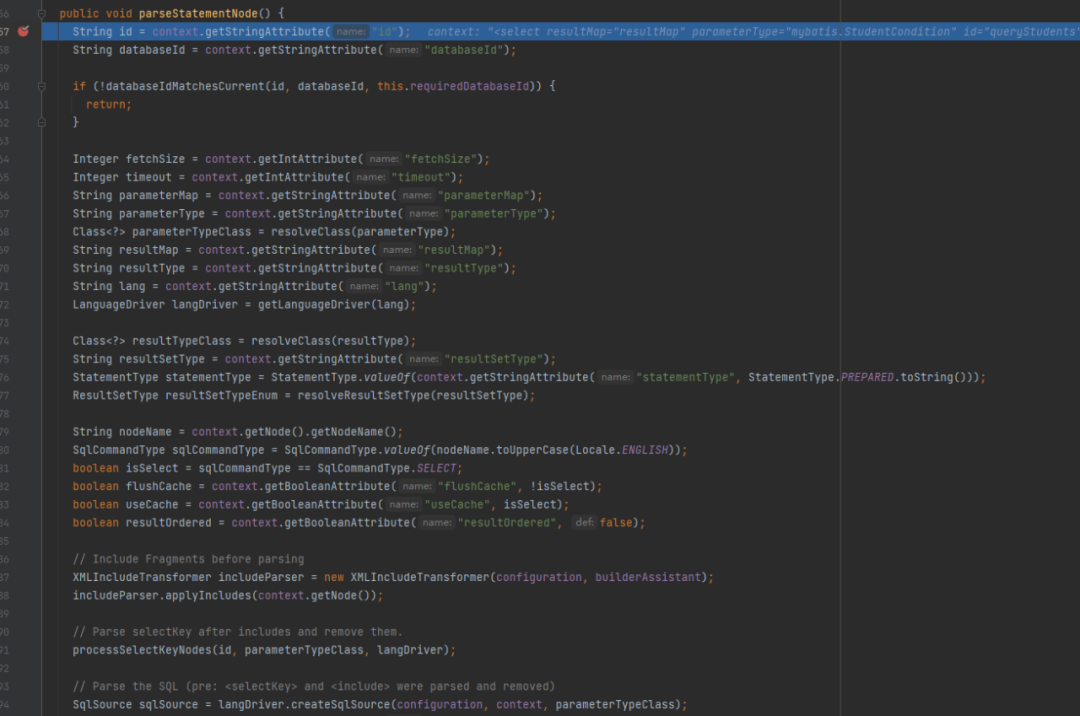Click the "name:" hint before "id"
This screenshot has width=1080, height=716.
click(350, 32)
